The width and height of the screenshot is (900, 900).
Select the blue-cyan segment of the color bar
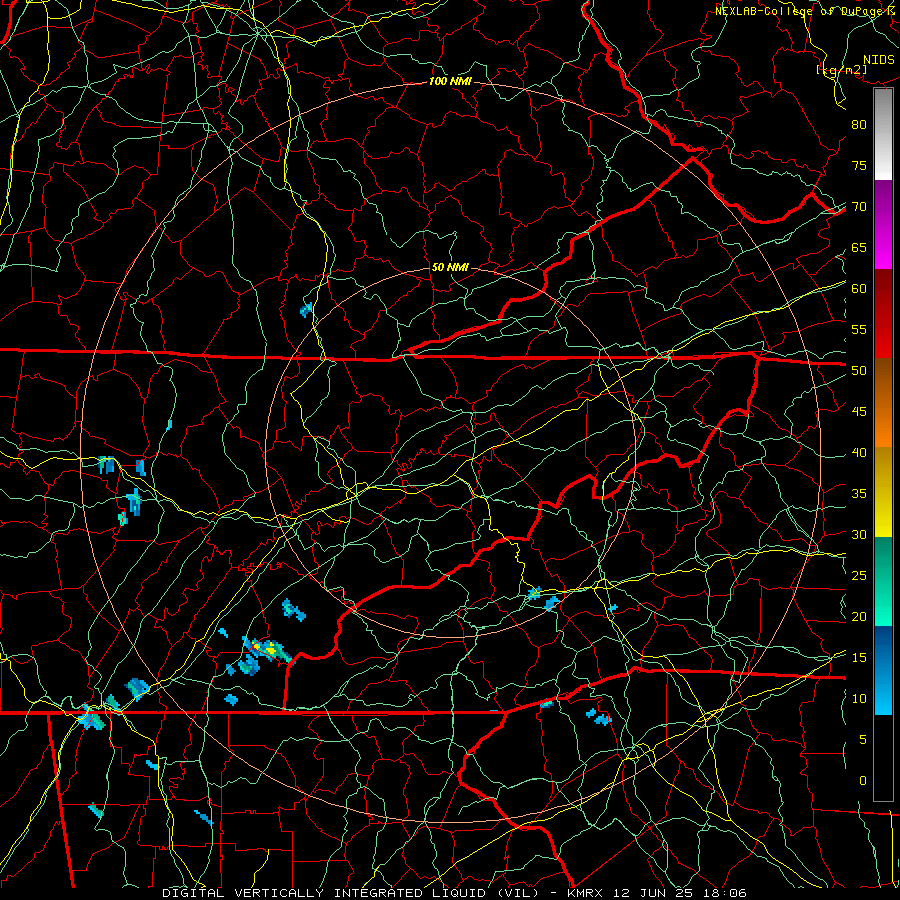tap(883, 670)
